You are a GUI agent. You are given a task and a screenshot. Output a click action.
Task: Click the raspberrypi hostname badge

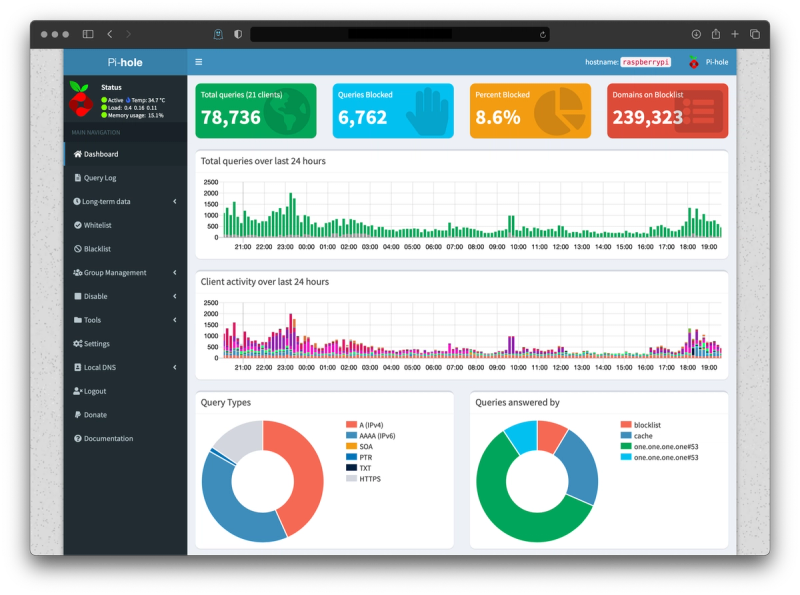point(645,62)
